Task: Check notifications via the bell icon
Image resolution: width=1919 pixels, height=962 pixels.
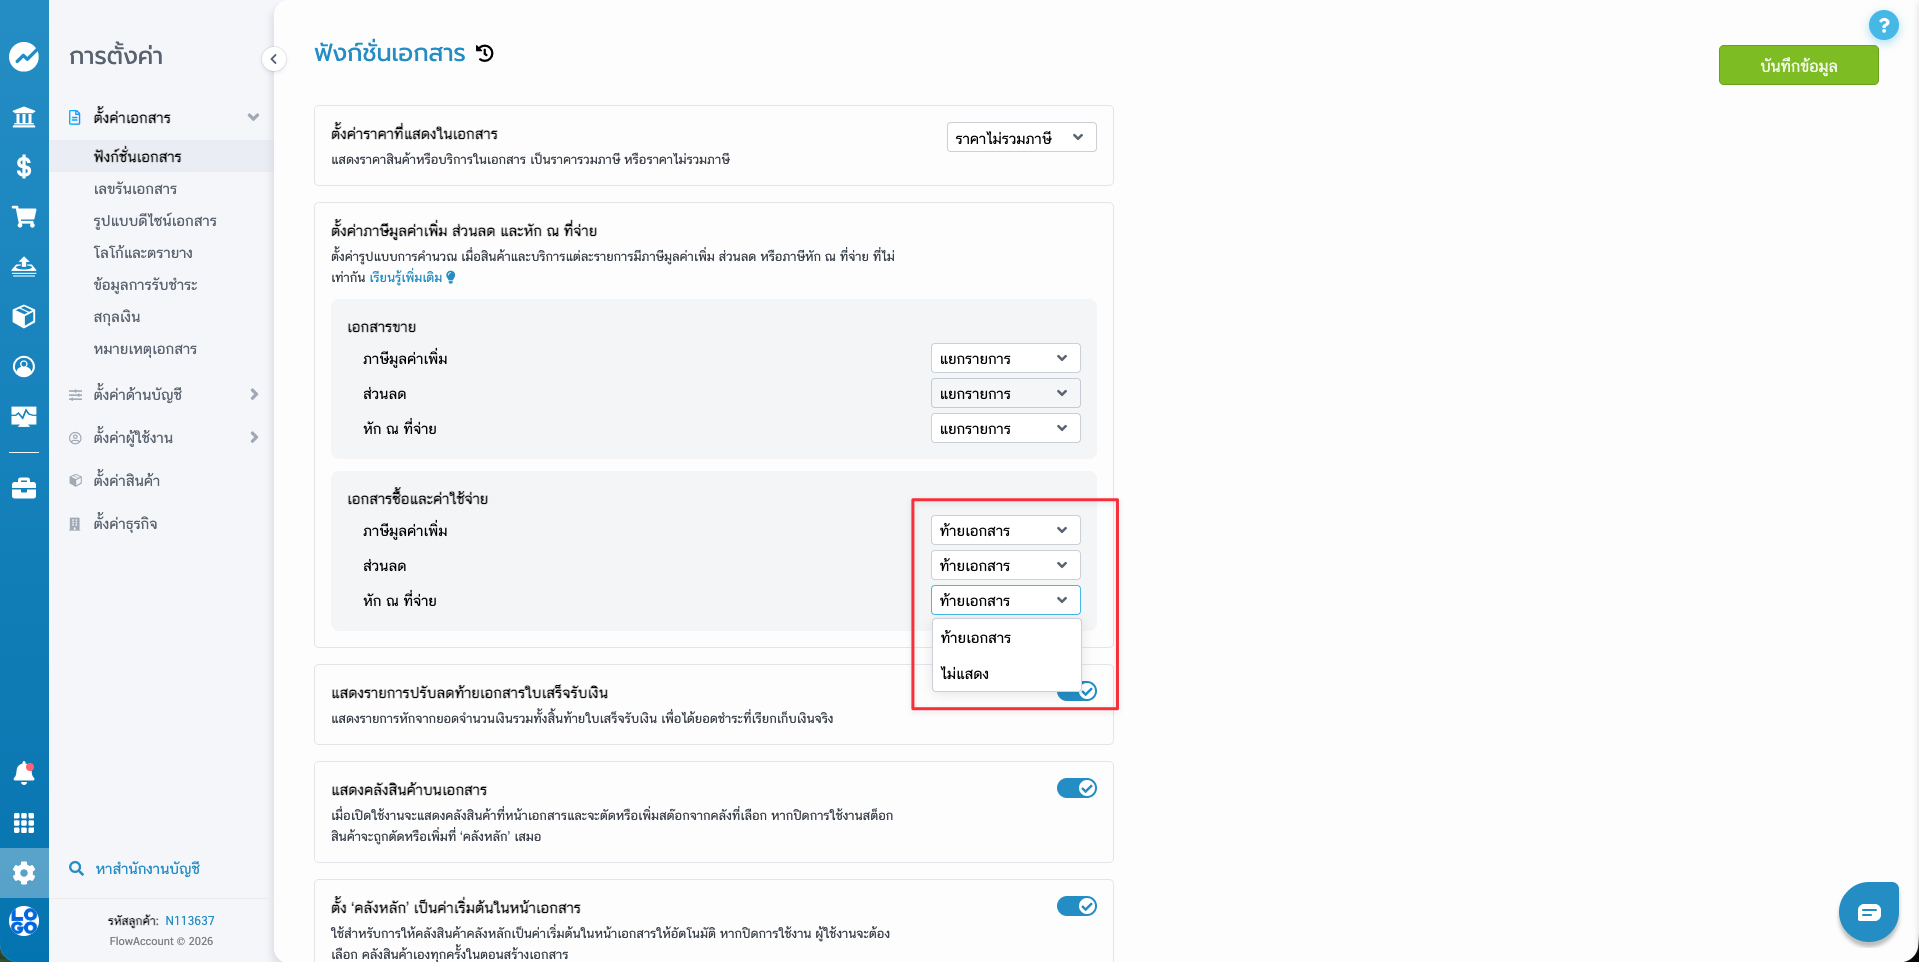Action: 24,772
